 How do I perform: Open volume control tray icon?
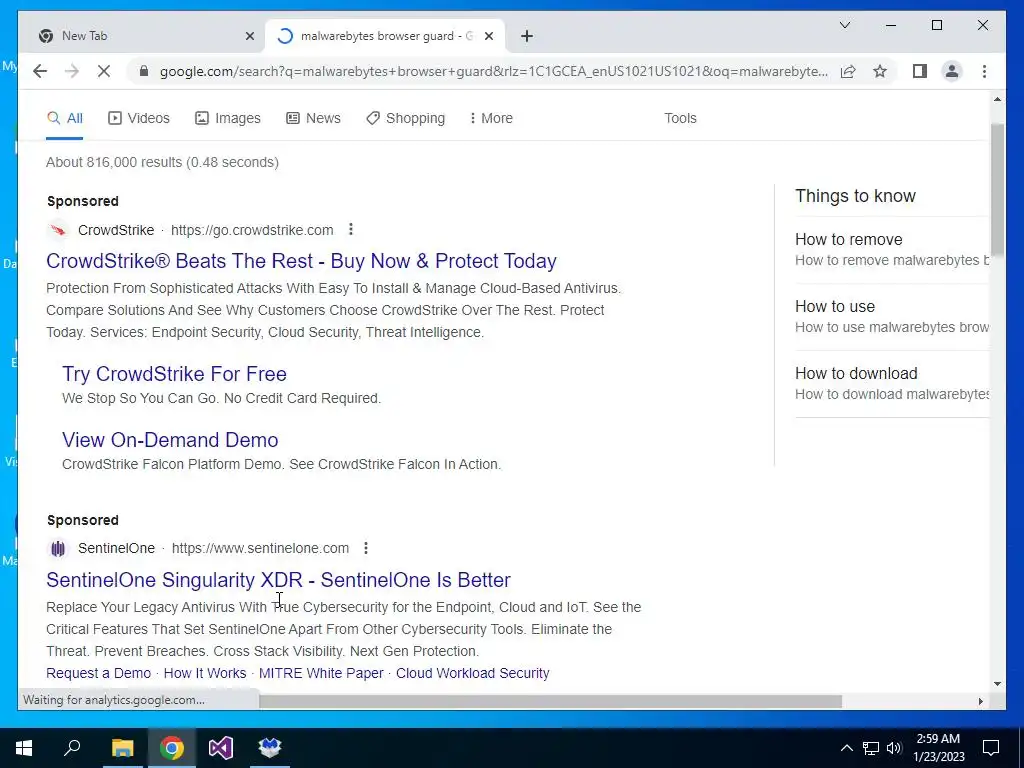point(895,748)
